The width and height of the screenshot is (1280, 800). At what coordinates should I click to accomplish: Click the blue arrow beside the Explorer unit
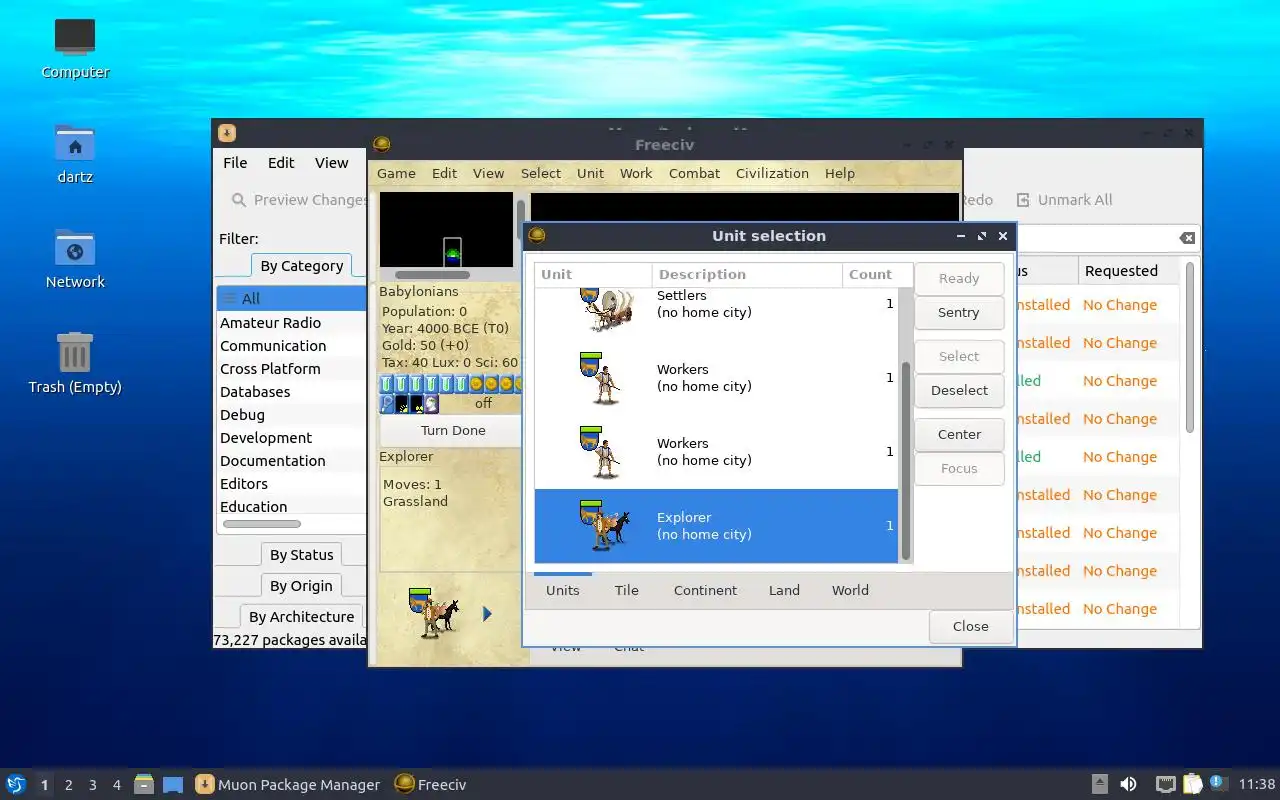487,614
